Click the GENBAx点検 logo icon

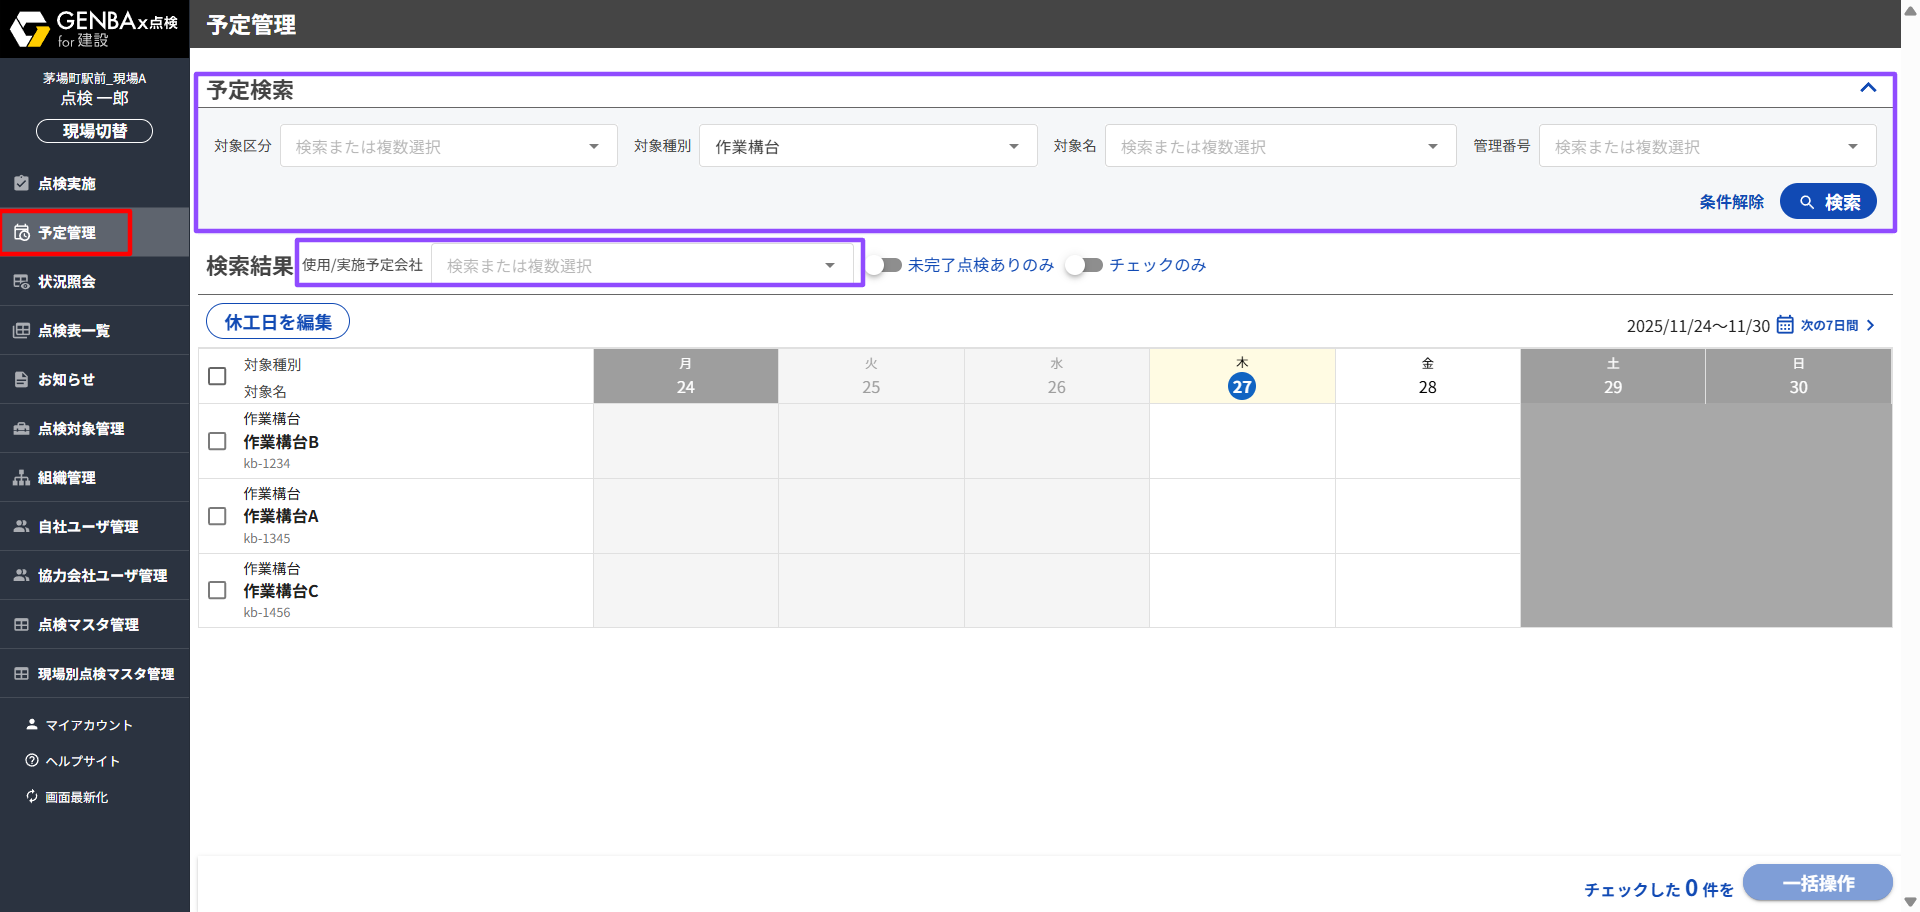pyautogui.click(x=30, y=28)
